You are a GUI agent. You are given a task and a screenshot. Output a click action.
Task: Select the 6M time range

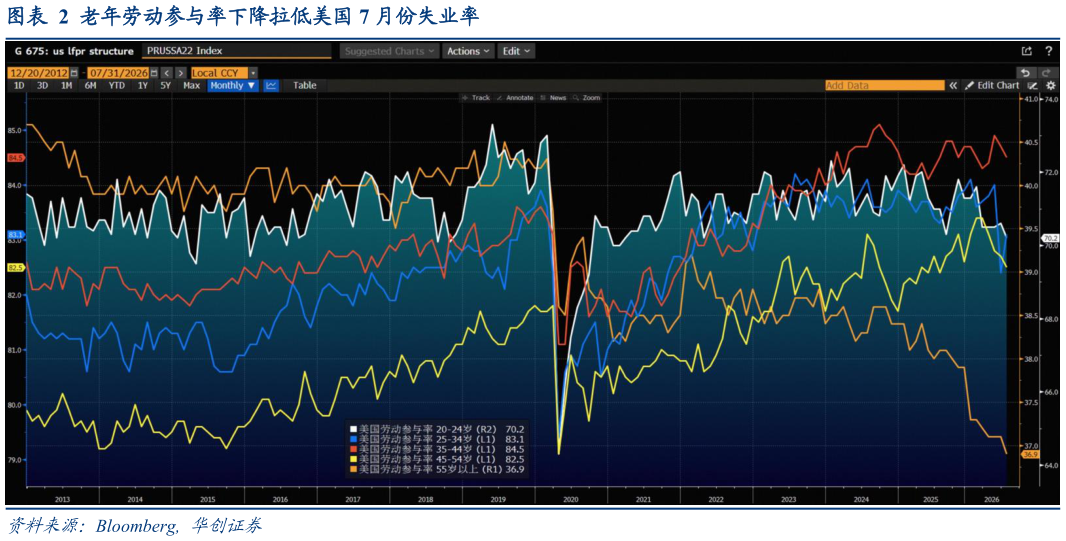(x=90, y=86)
